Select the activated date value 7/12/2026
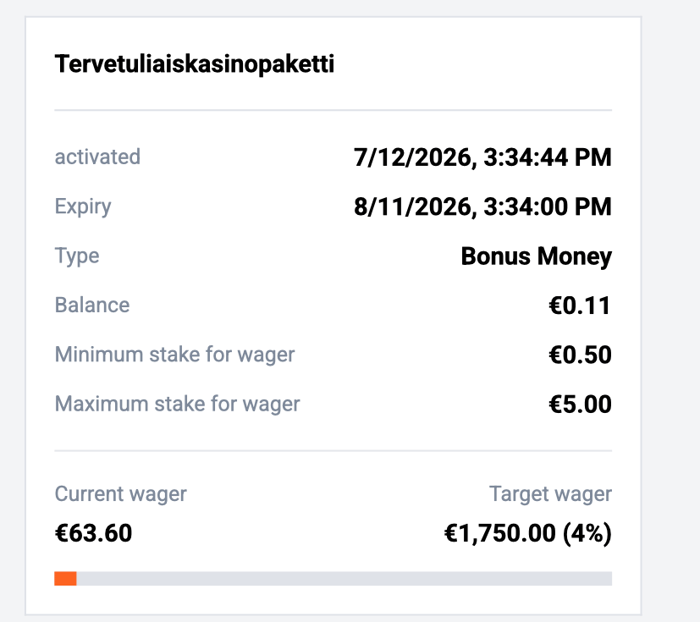Image resolution: width=700 pixels, height=622 pixels. pyautogui.click(x=482, y=158)
